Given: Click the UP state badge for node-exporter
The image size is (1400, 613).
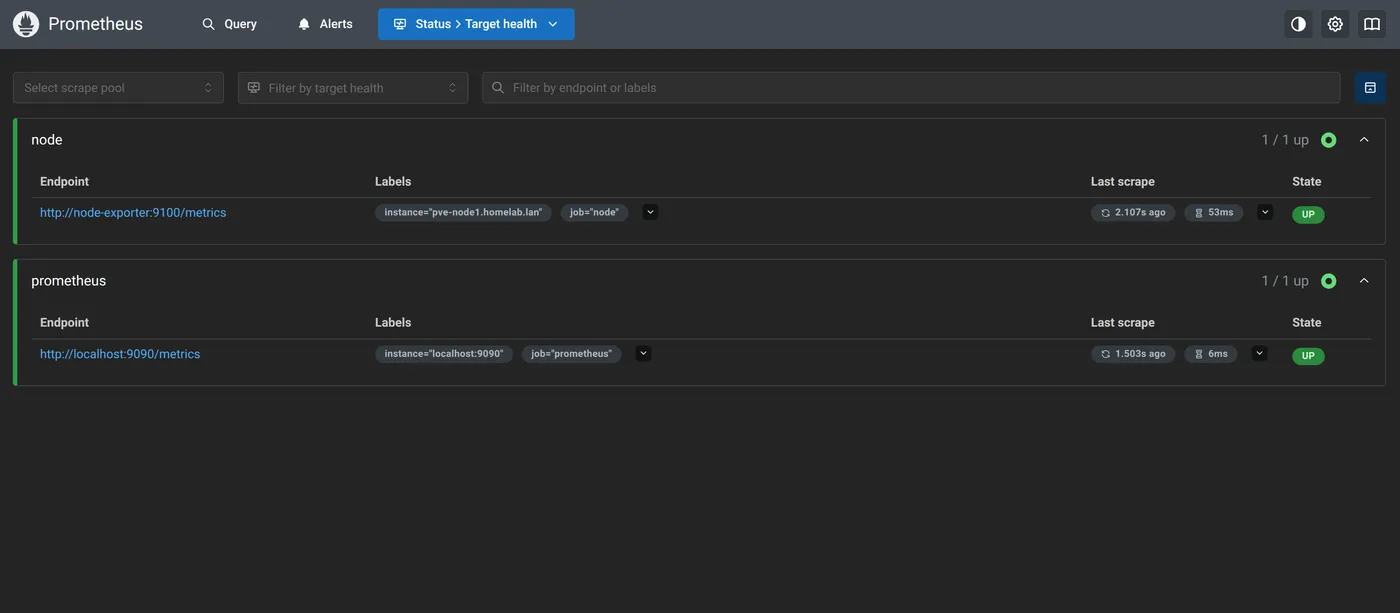Looking at the screenshot, I should tap(1308, 215).
